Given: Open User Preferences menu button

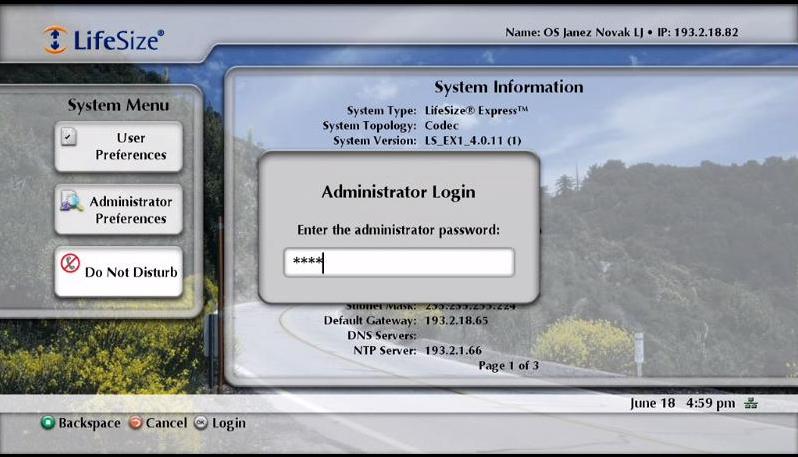Looking at the screenshot, I should click(x=119, y=147).
